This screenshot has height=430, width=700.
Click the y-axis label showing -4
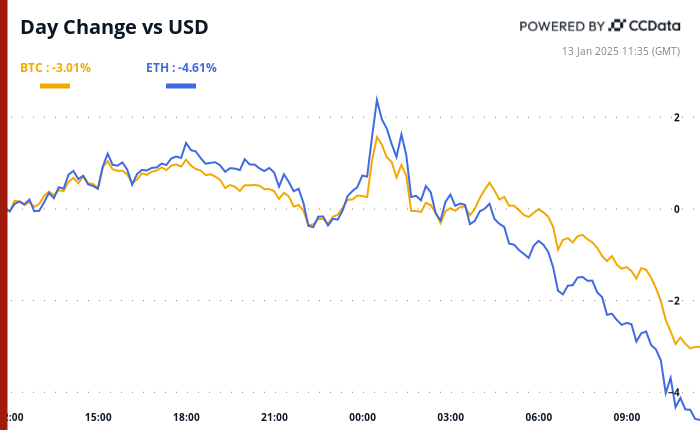675,393
